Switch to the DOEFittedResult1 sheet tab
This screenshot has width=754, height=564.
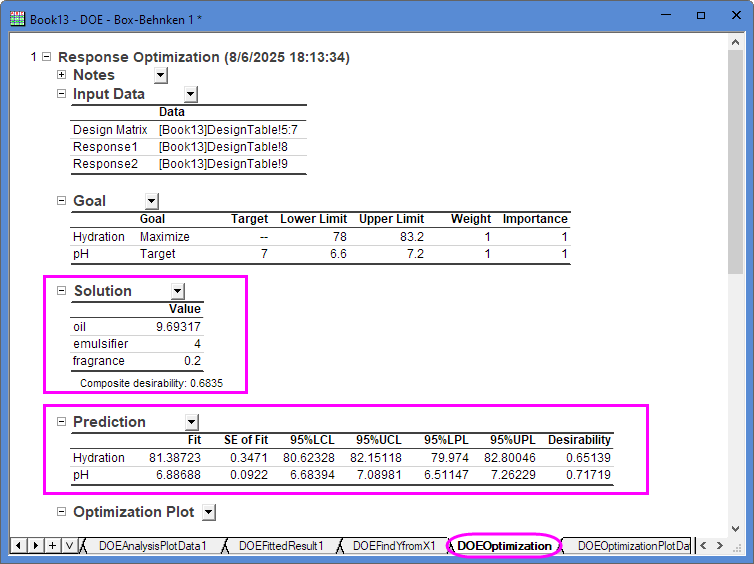(x=280, y=546)
